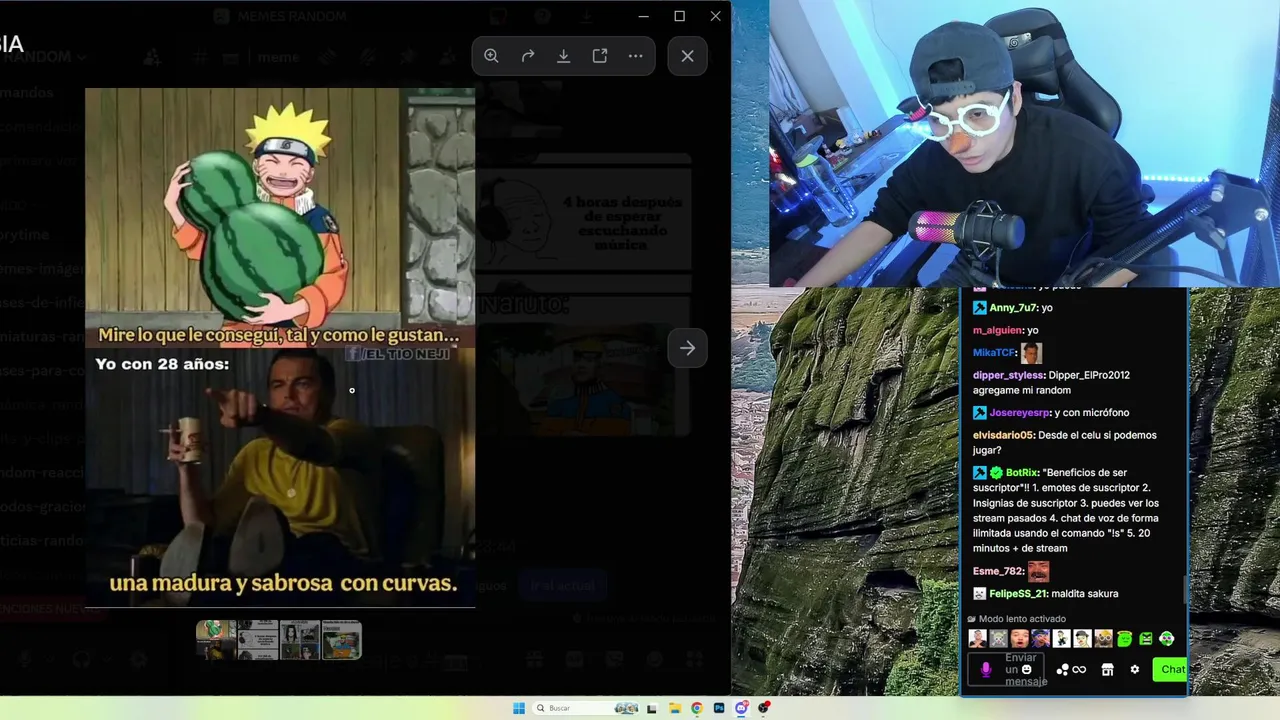Click the chat panel vertical scrollbar

coord(1185,590)
